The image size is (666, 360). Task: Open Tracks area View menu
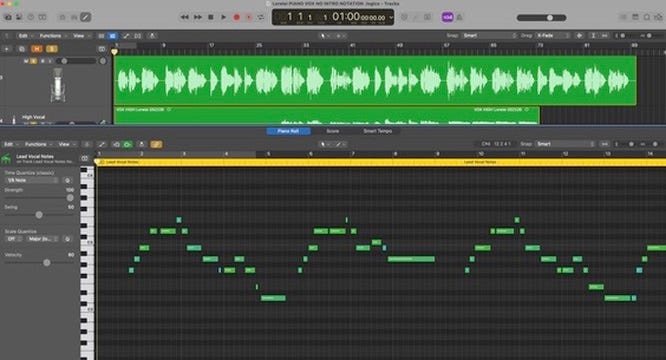pos(81,36)
